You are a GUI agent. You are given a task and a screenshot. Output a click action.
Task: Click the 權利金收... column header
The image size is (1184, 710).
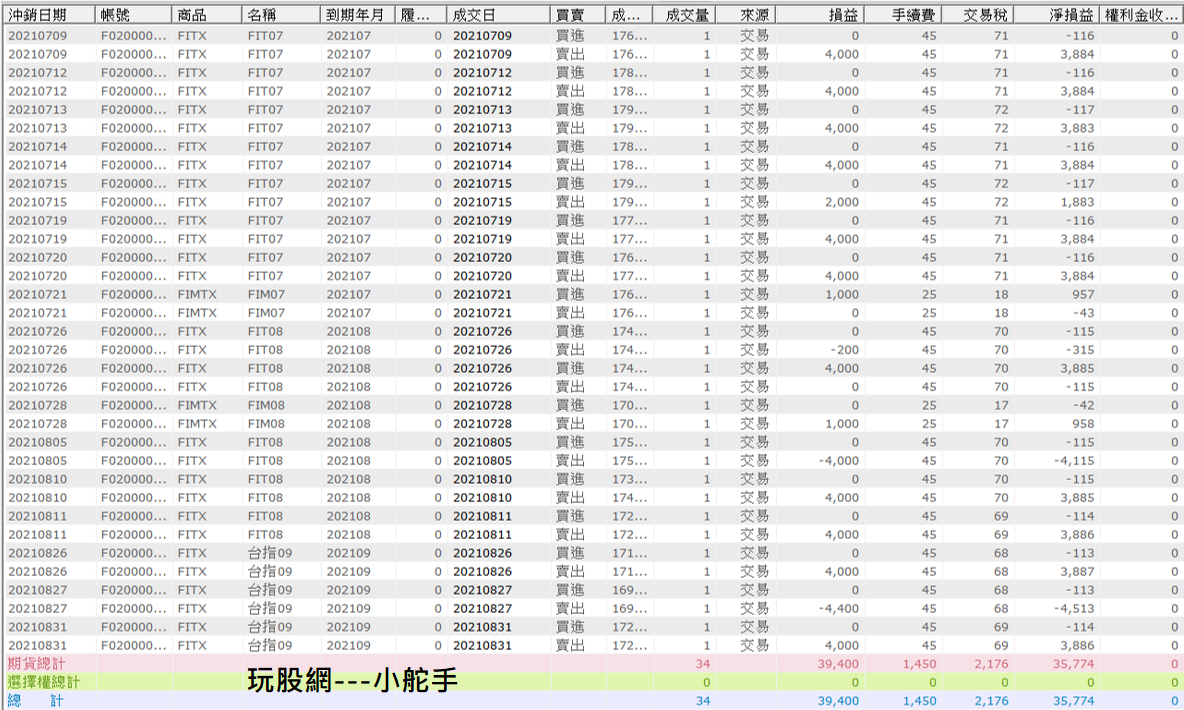coord(1141,14)
